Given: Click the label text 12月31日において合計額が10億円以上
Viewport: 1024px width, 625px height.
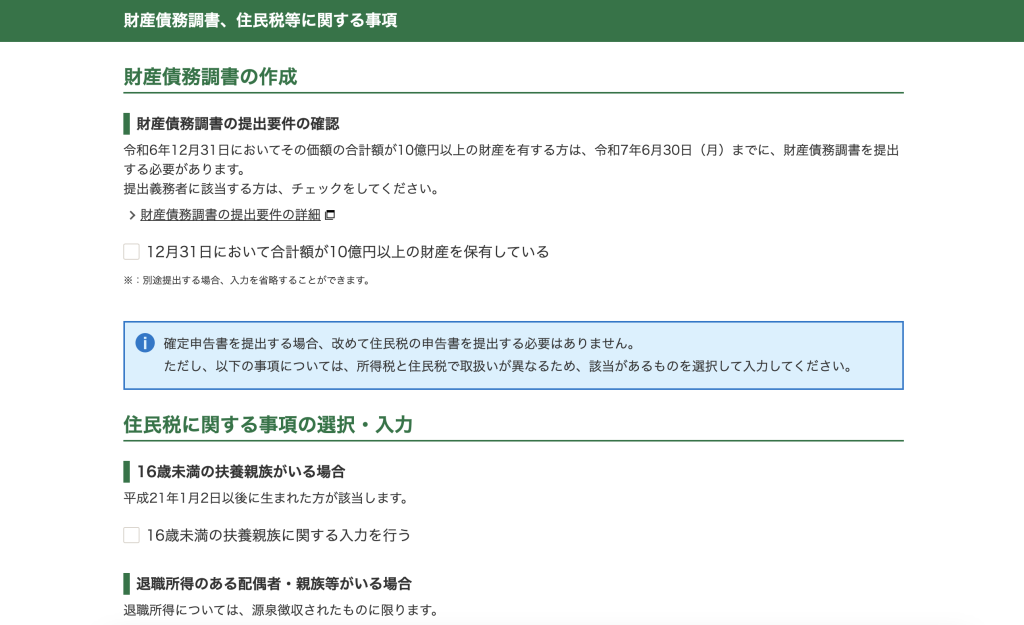Looking at the screenshot, I should [x=347, y=252].
